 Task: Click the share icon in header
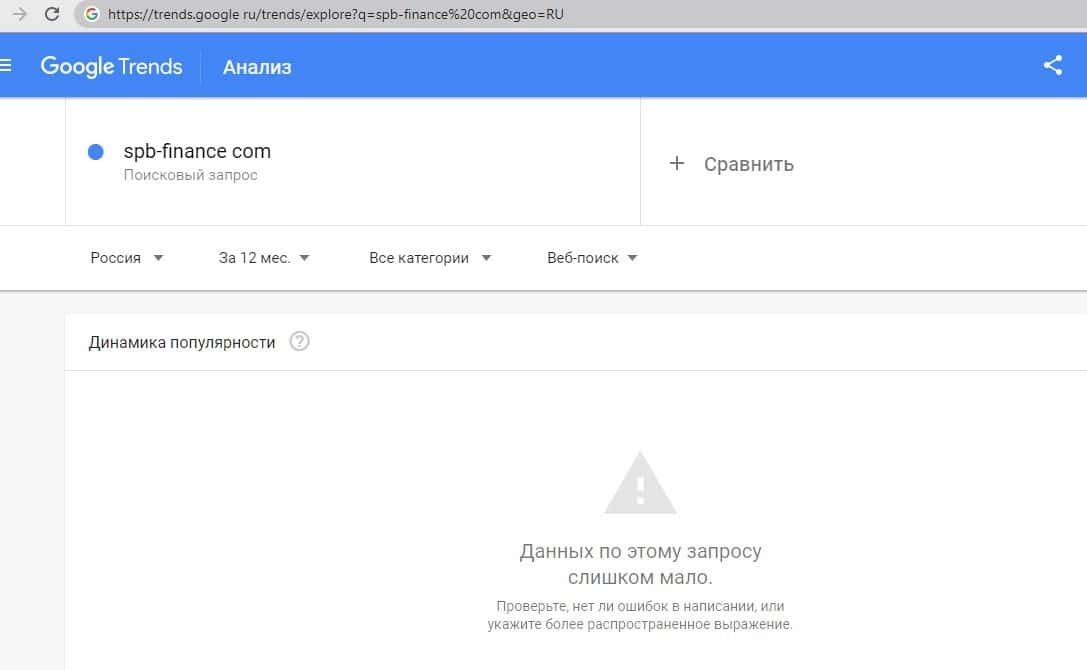tap(1052, 66)
